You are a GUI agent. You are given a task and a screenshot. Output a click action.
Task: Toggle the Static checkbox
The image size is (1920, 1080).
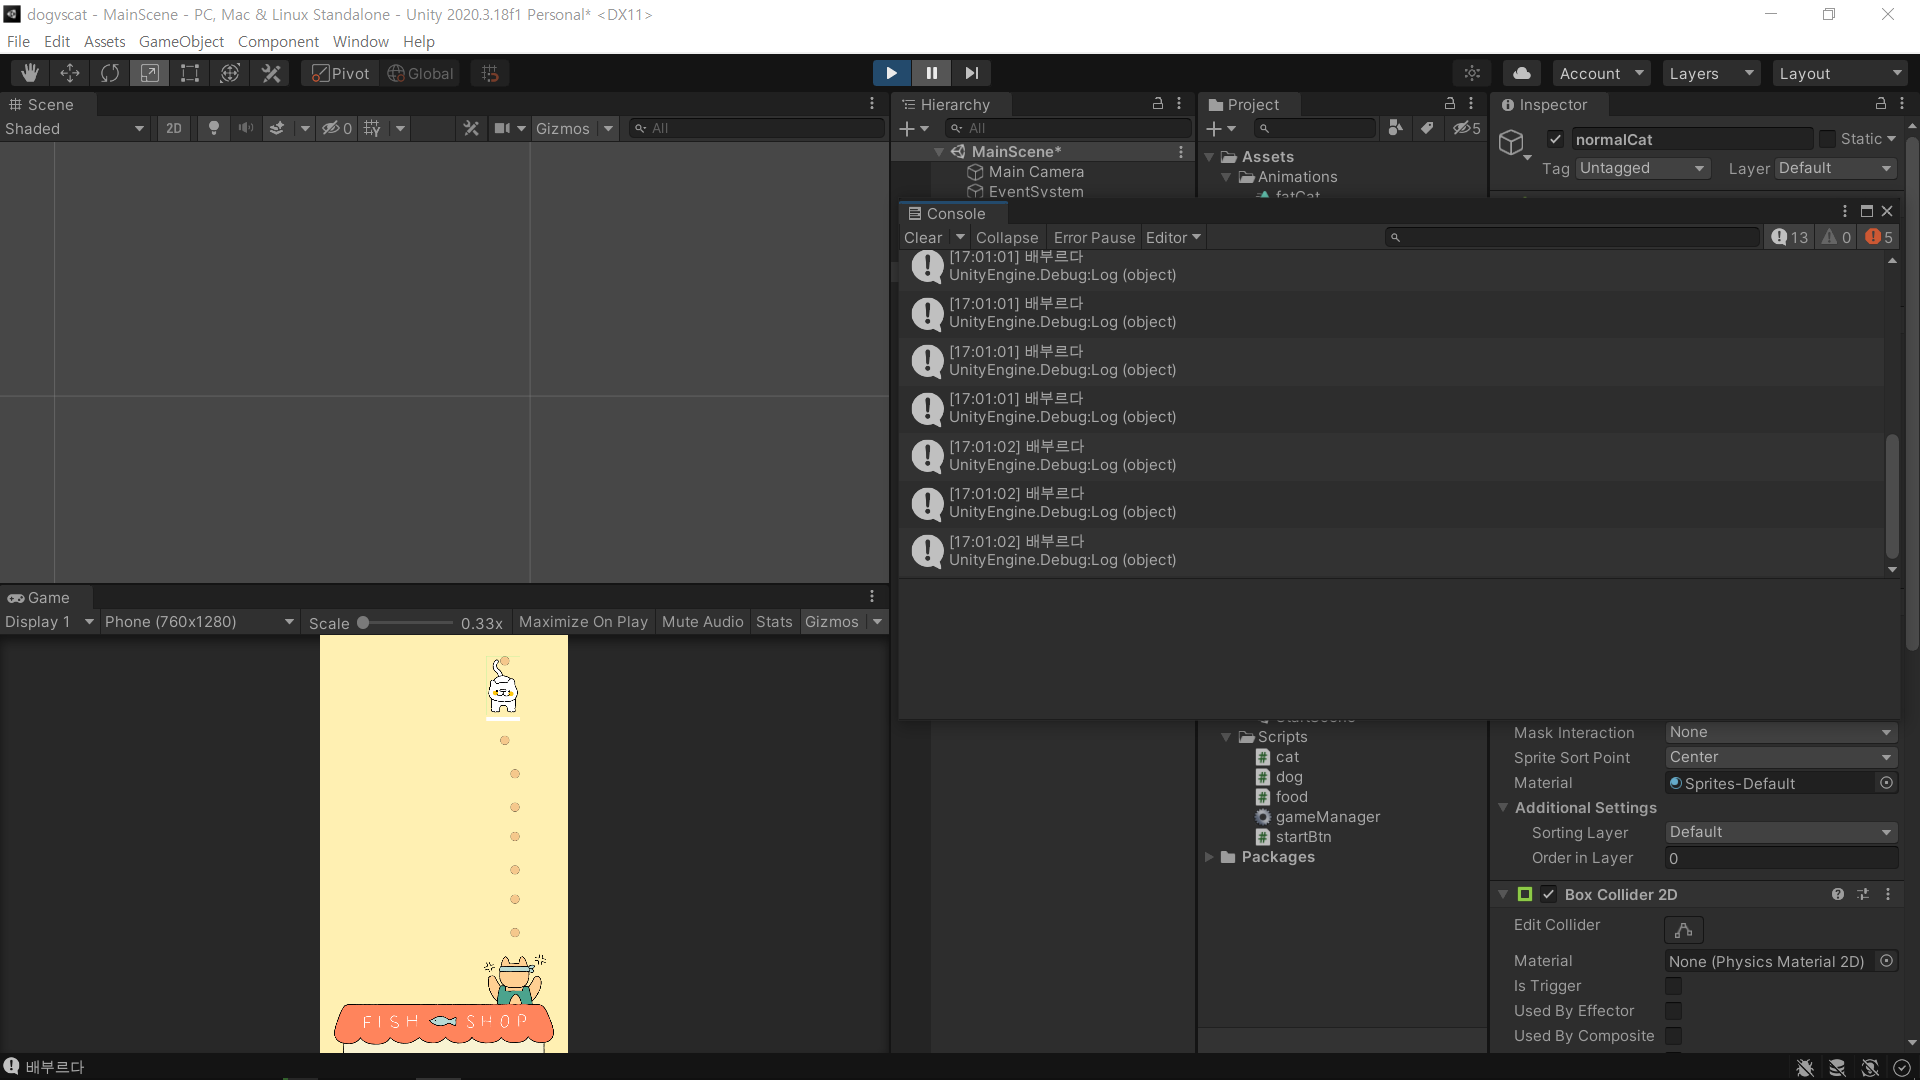[1827, 139]
